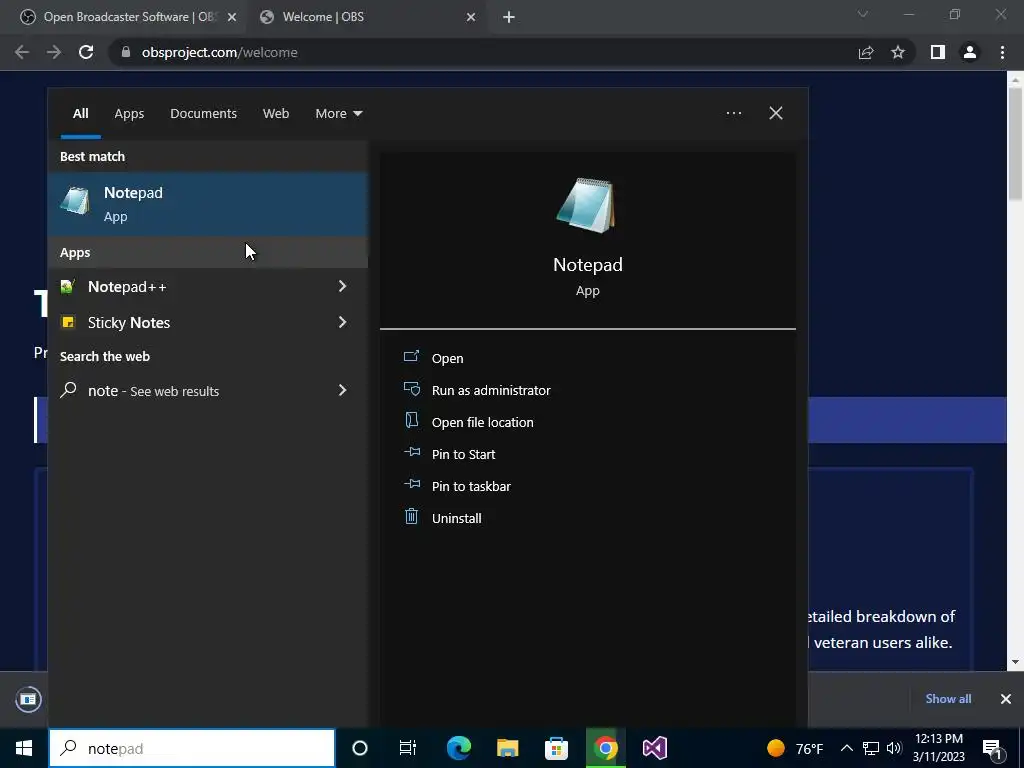Viewport: 1024px width, 768px height.
Task: Click the Uninstall trash icon
Action: 411,517
